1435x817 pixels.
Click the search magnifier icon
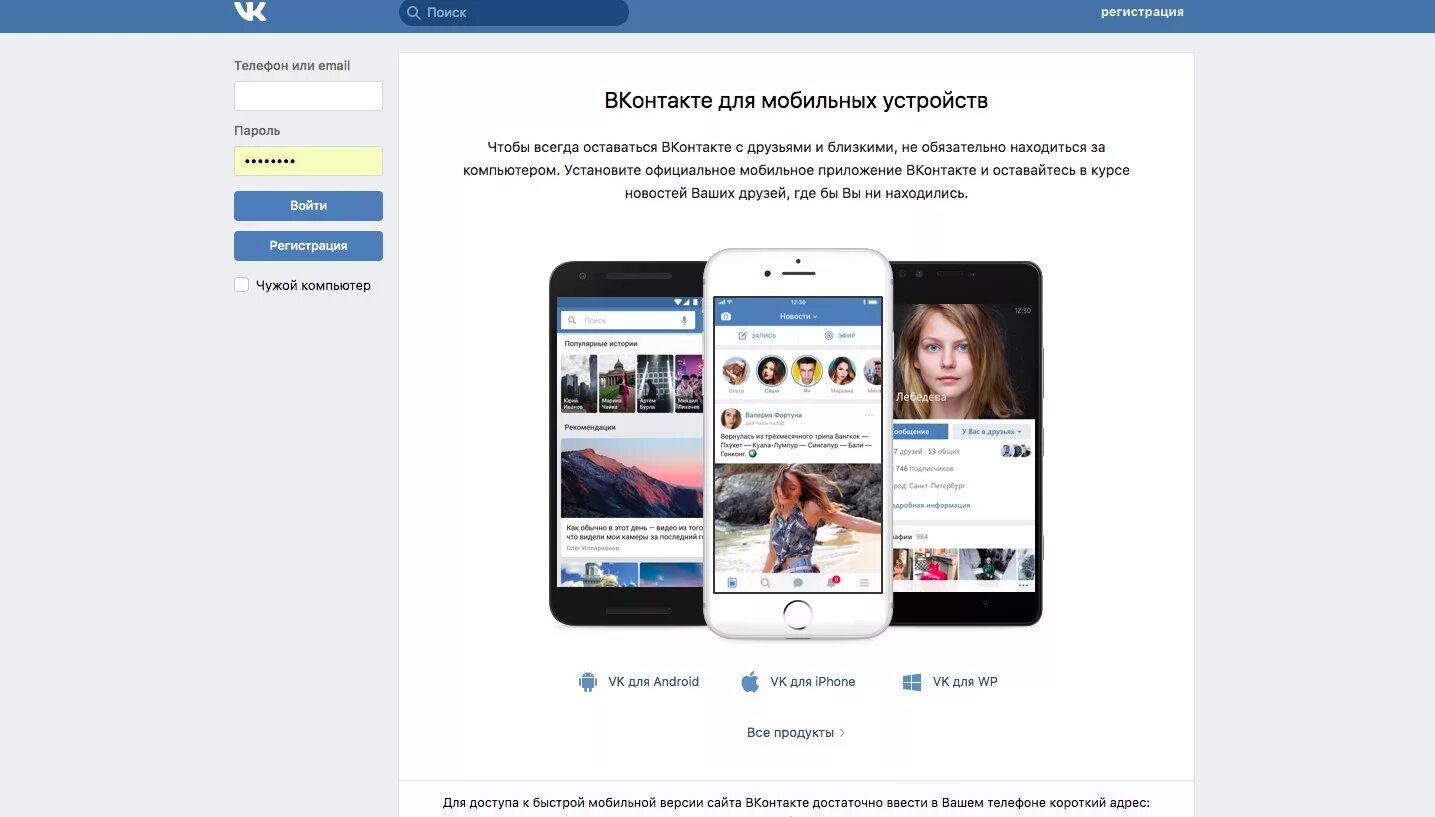pyautogui.click(x=413, y=12)
